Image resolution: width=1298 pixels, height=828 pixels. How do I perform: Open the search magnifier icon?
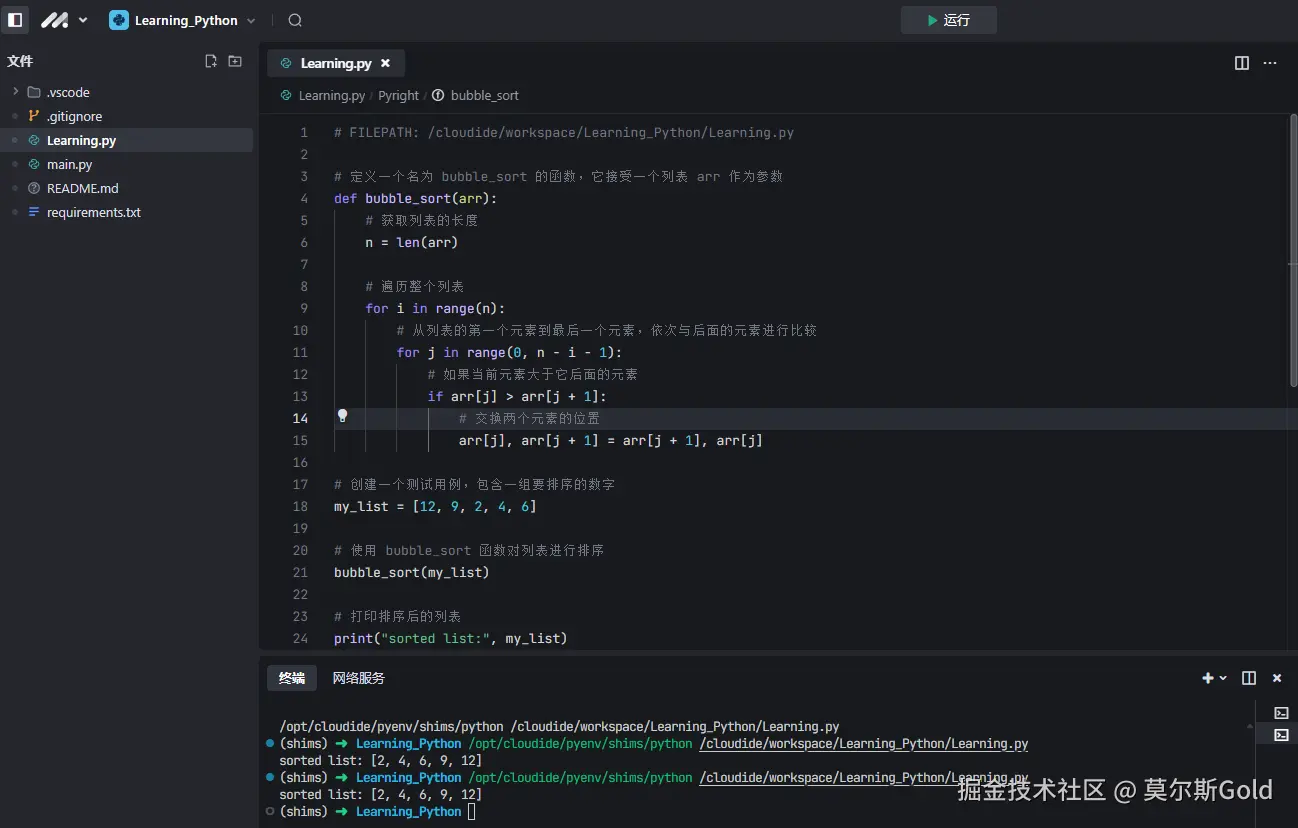click(x=295, y=20)
